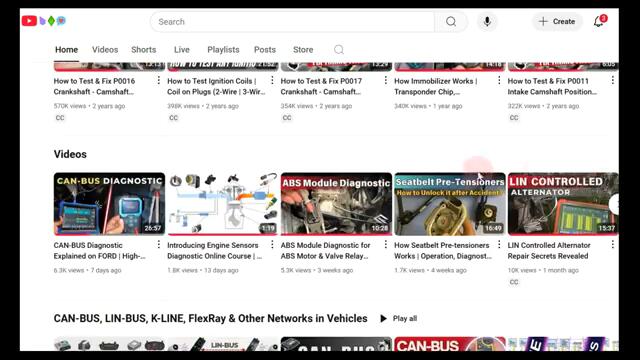Screen dimensions: 640x360
Task: Open title 'How Immobilizer Works'
Action: 436,87
